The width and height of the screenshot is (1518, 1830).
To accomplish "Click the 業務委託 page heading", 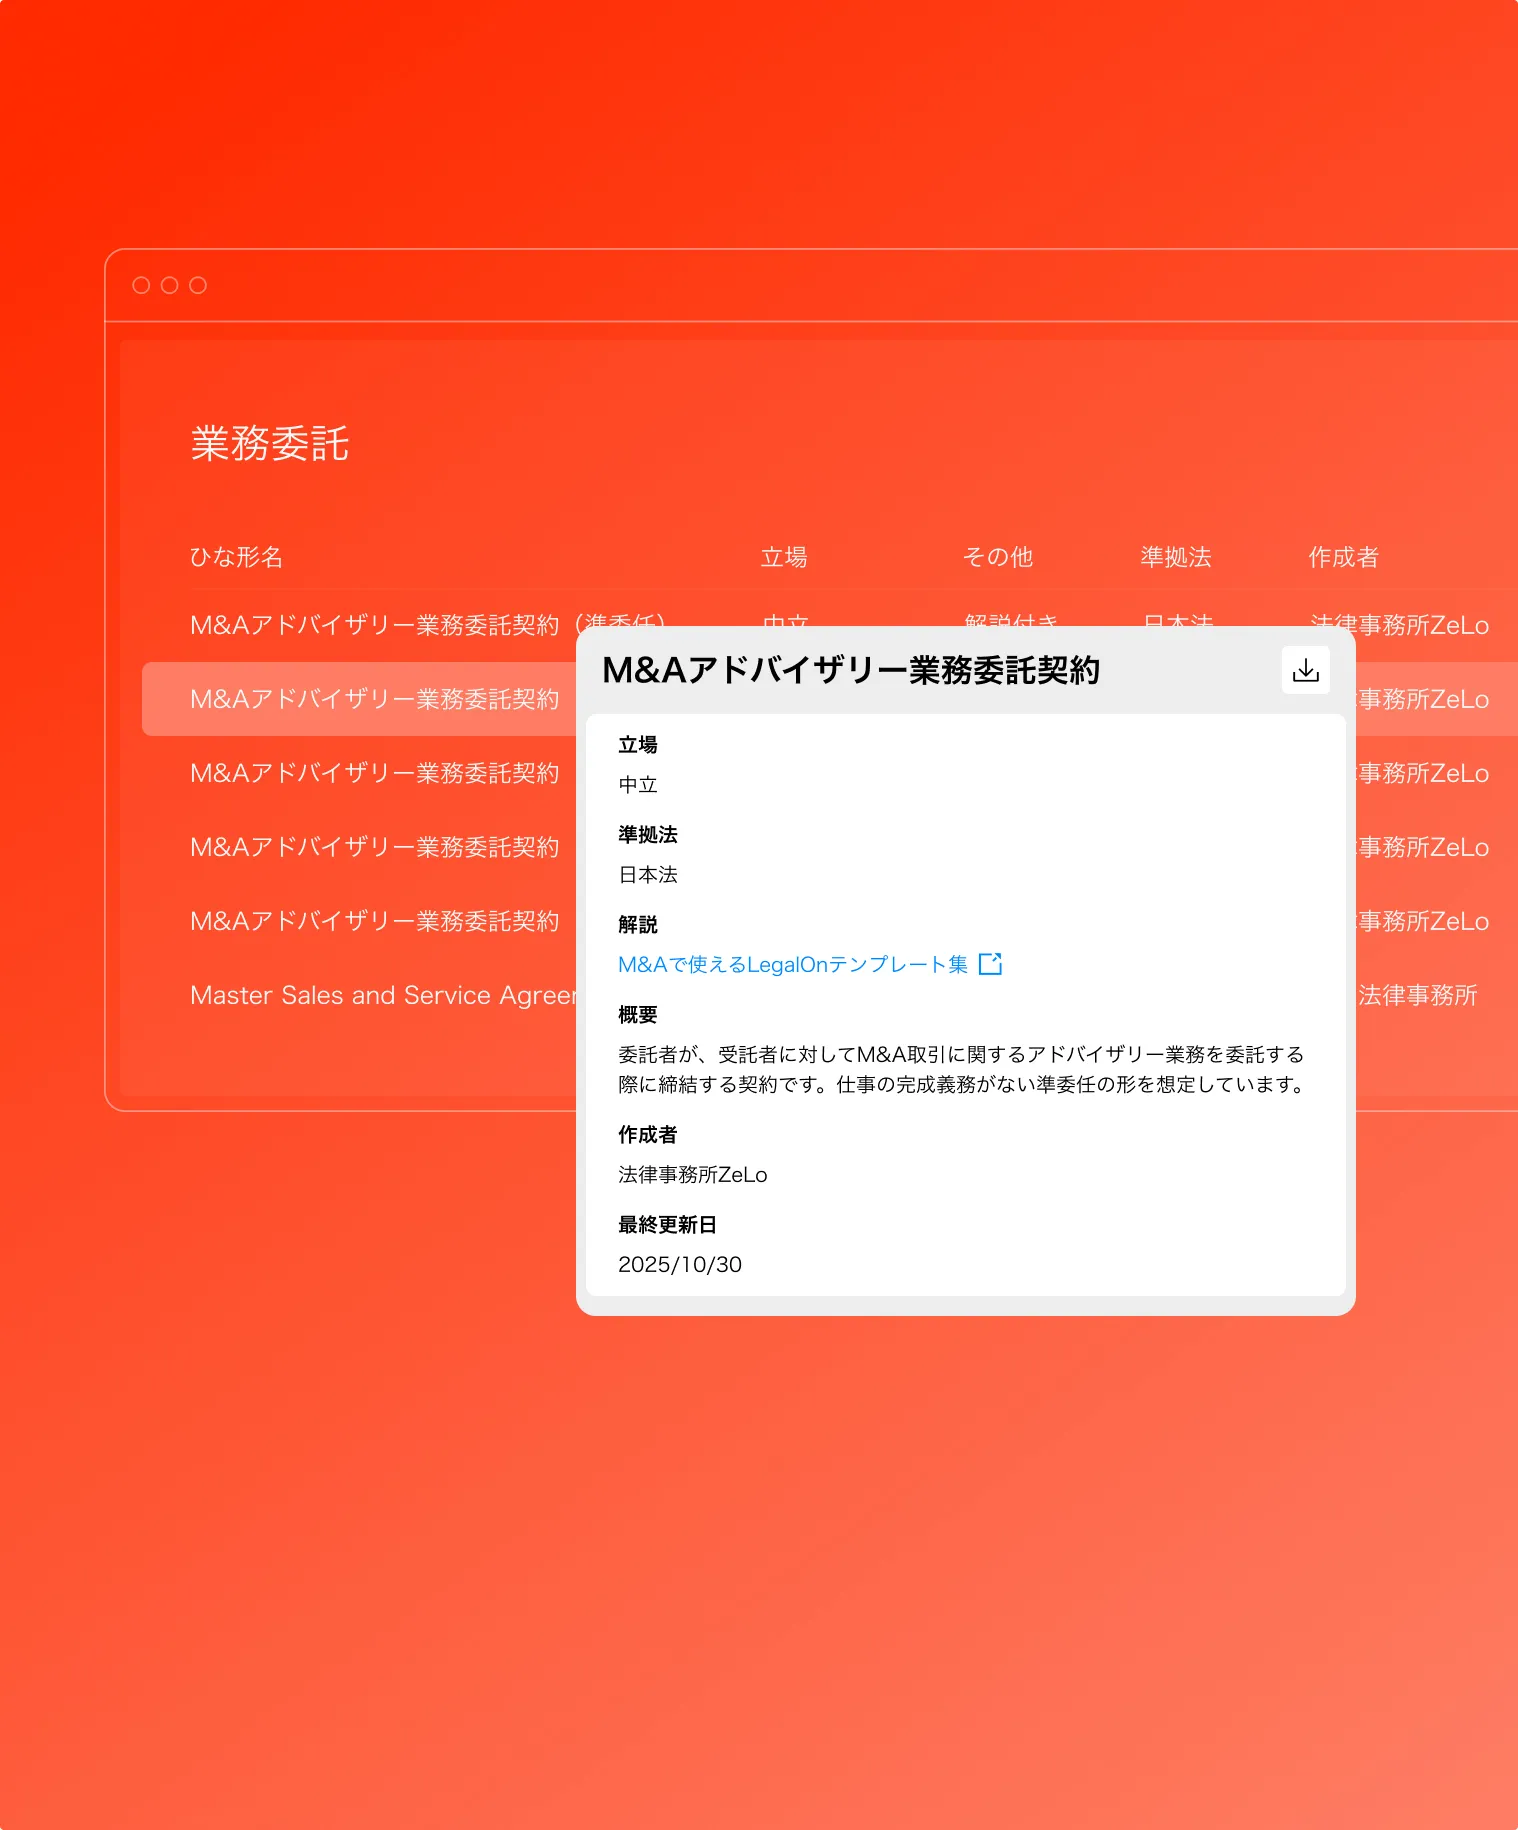I will pyautogui.click(x=270, y=443).
